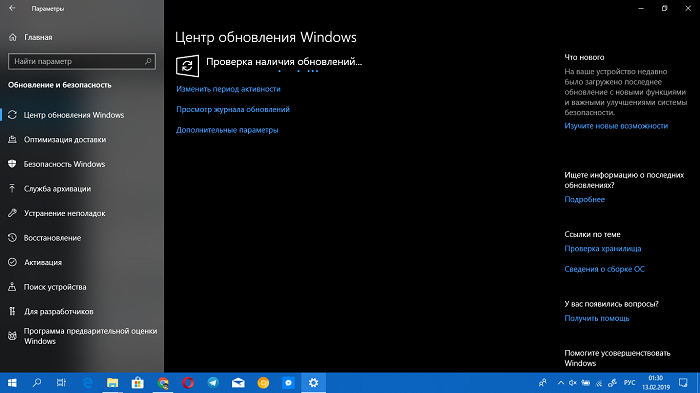Viewport: 700px width, 393px height.
Task: Click the person locator icon next to Поиск устройства
Action: pos(12,287)
